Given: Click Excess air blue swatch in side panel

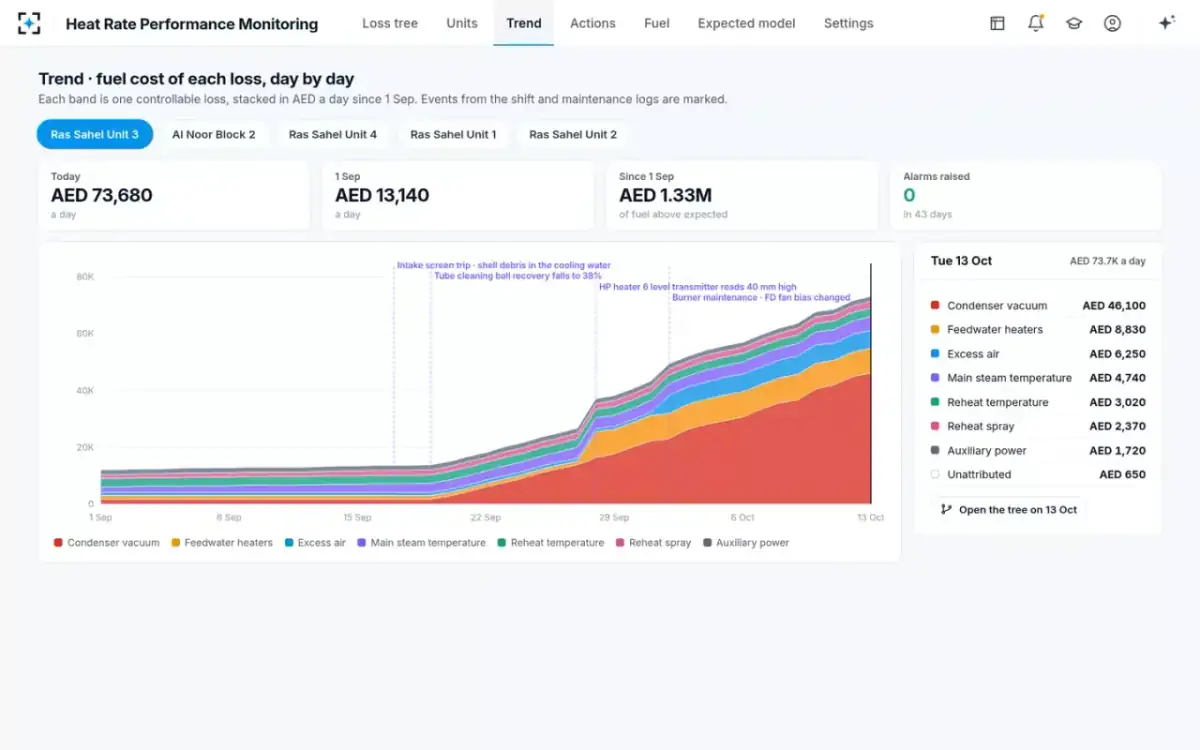Looking at the screenshot, I should click(x=935, y=354).
